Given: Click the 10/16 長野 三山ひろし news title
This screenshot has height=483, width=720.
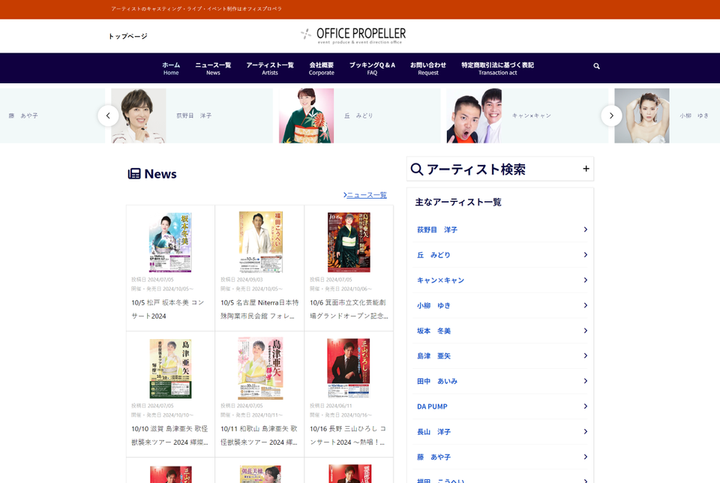Looking at the screenshot, I should pos(348,436).
